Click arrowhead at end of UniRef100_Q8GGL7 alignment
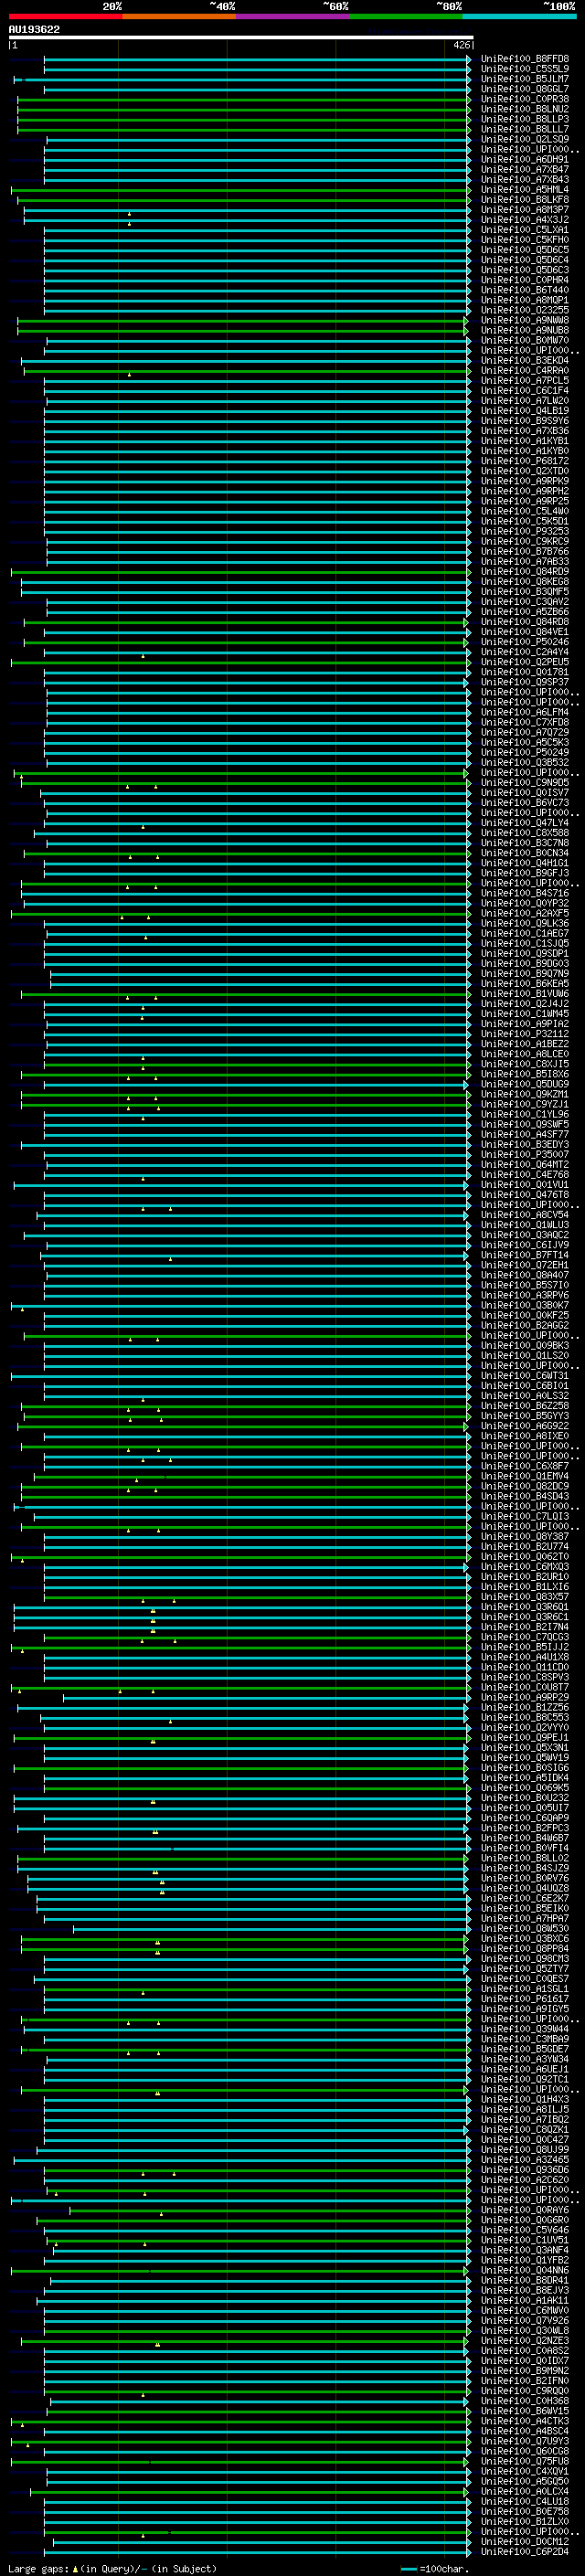 pyautogui.click(x=468, y=89)
